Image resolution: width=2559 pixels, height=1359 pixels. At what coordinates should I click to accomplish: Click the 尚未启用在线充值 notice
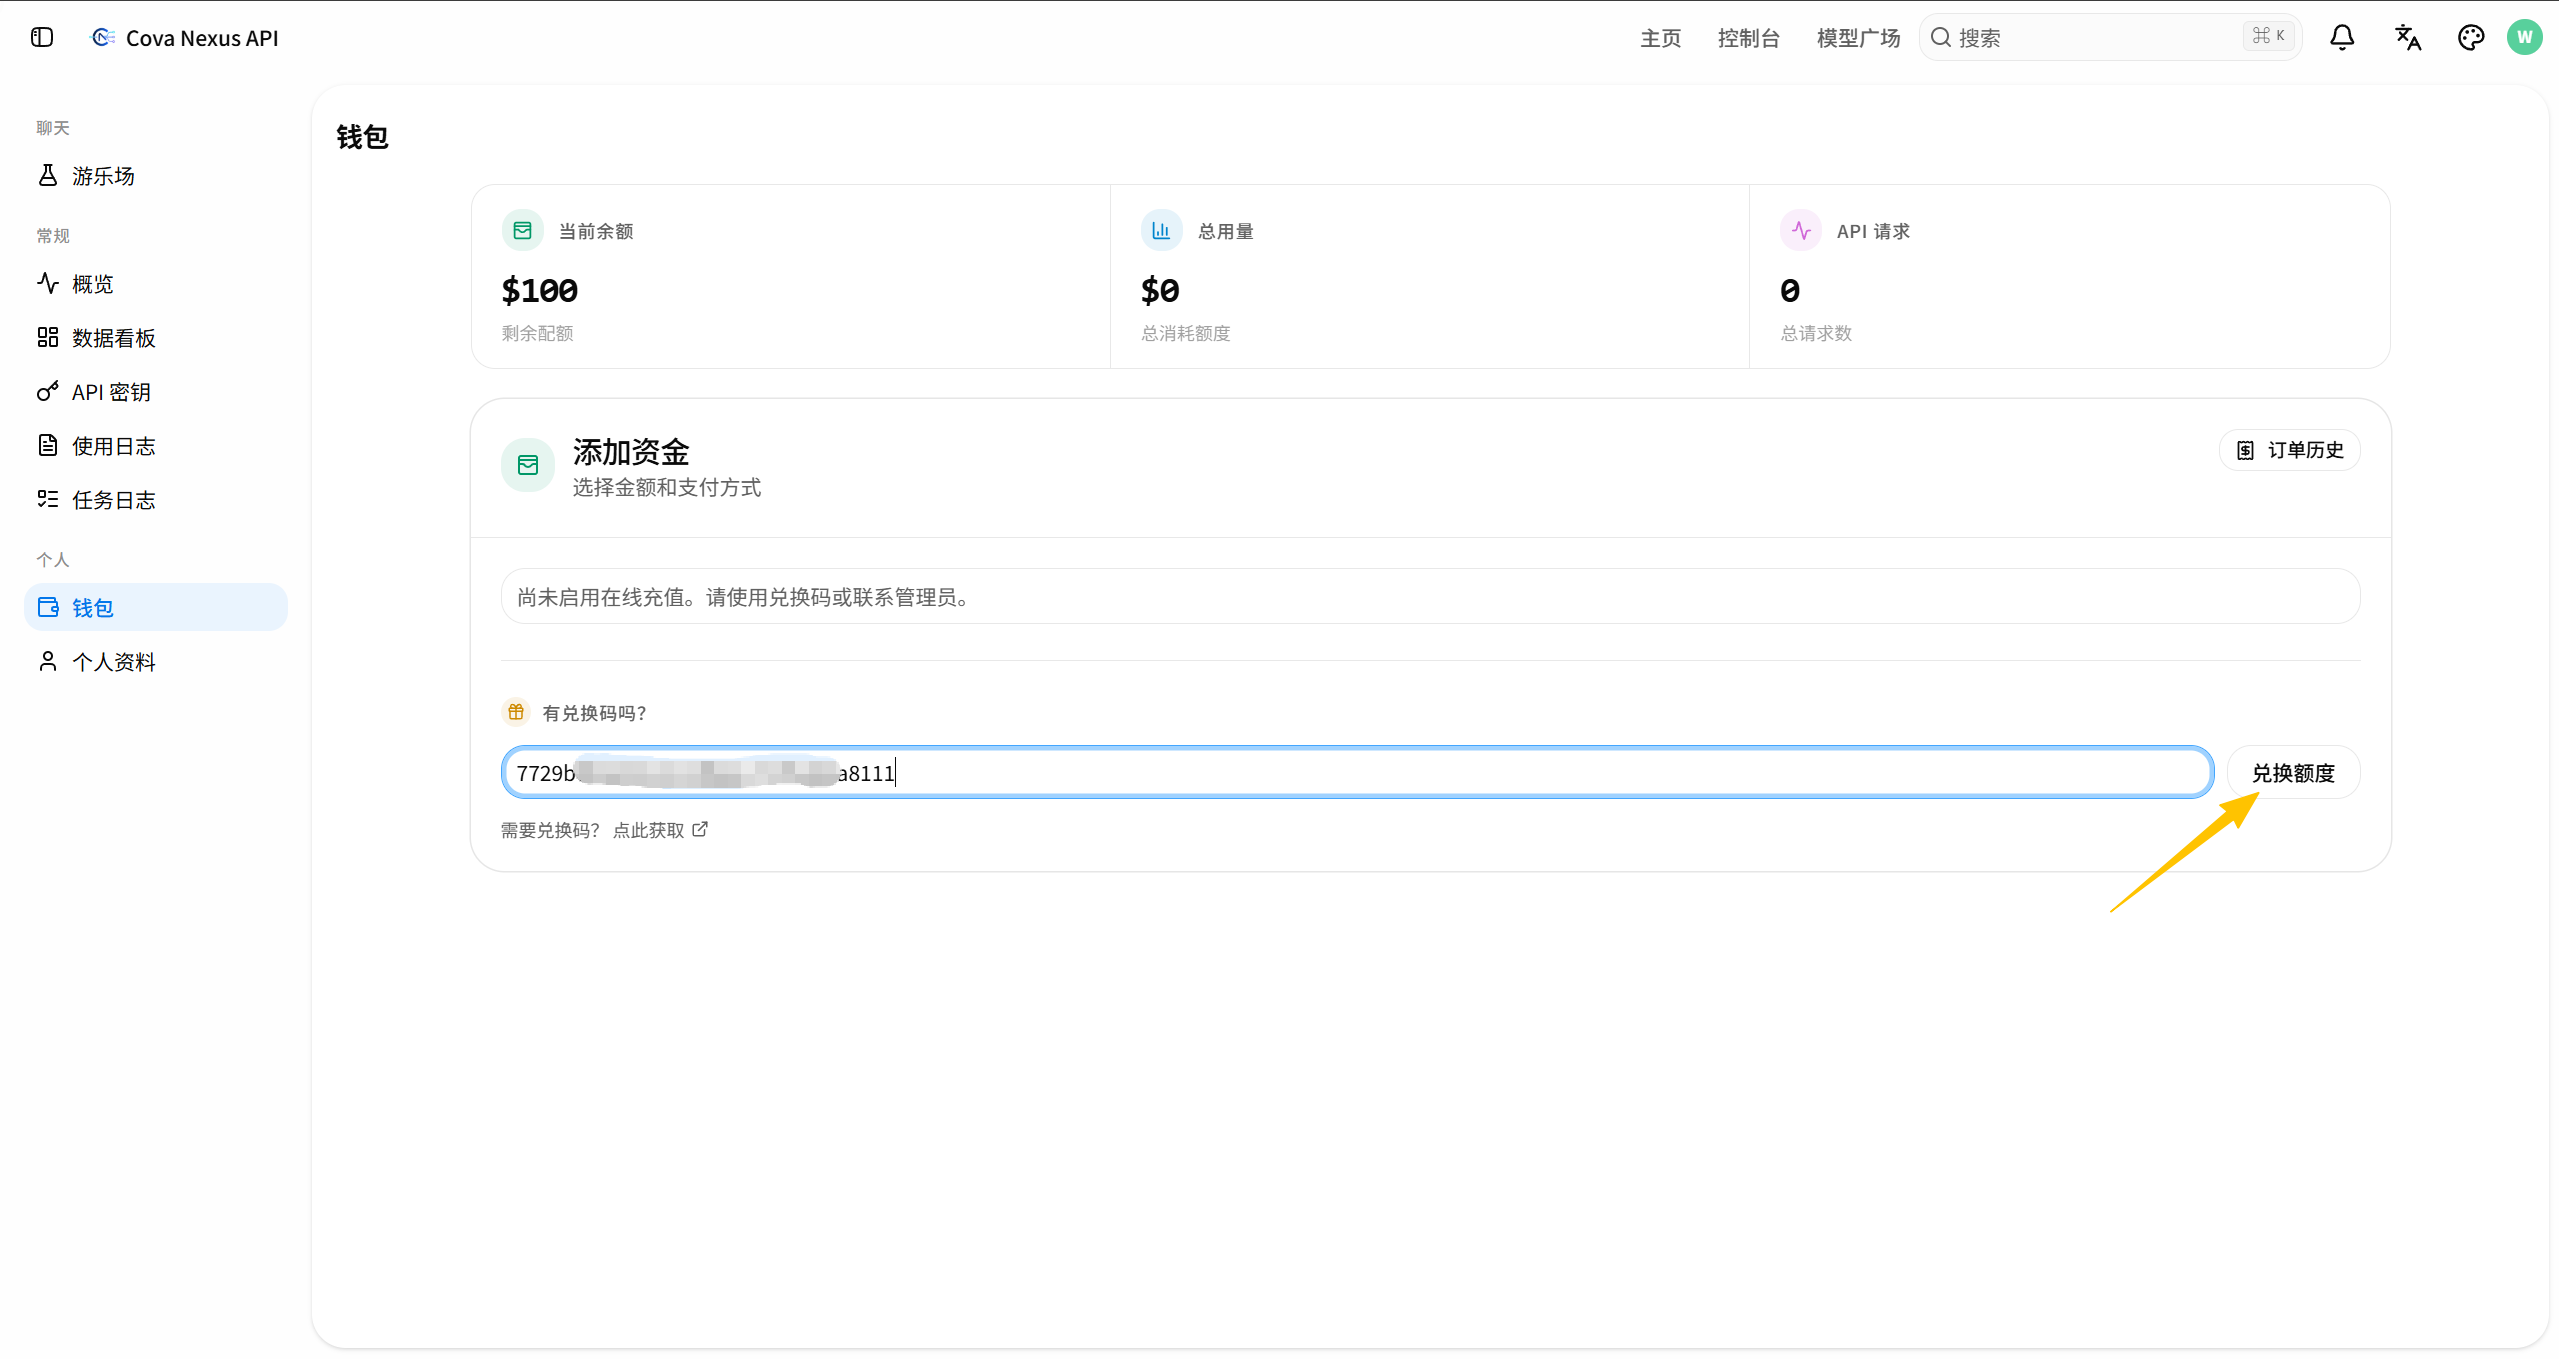pyautogui.click(x=1430, y=597)
